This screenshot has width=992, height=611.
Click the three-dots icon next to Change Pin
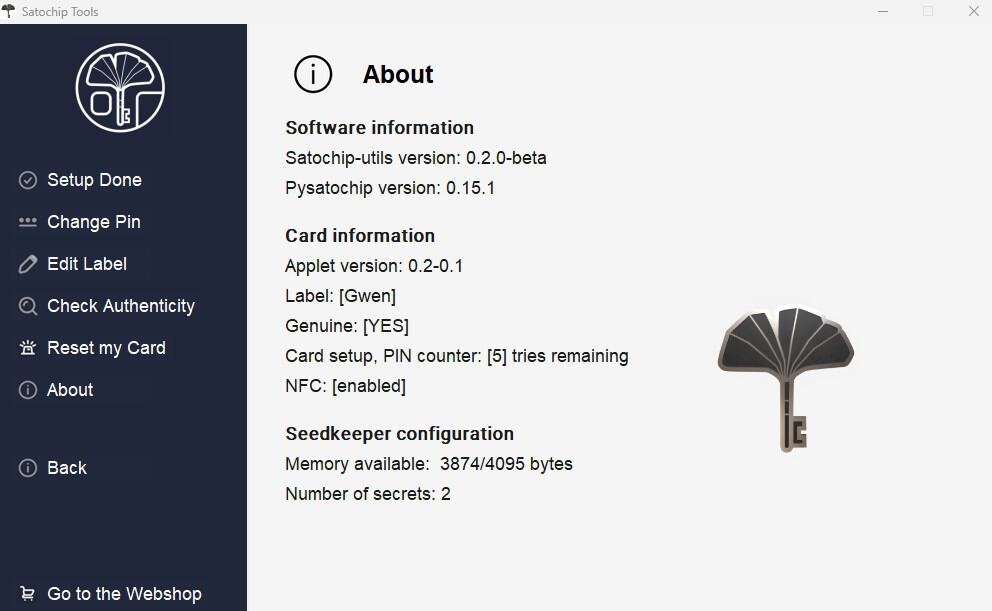tap(28, 222)
